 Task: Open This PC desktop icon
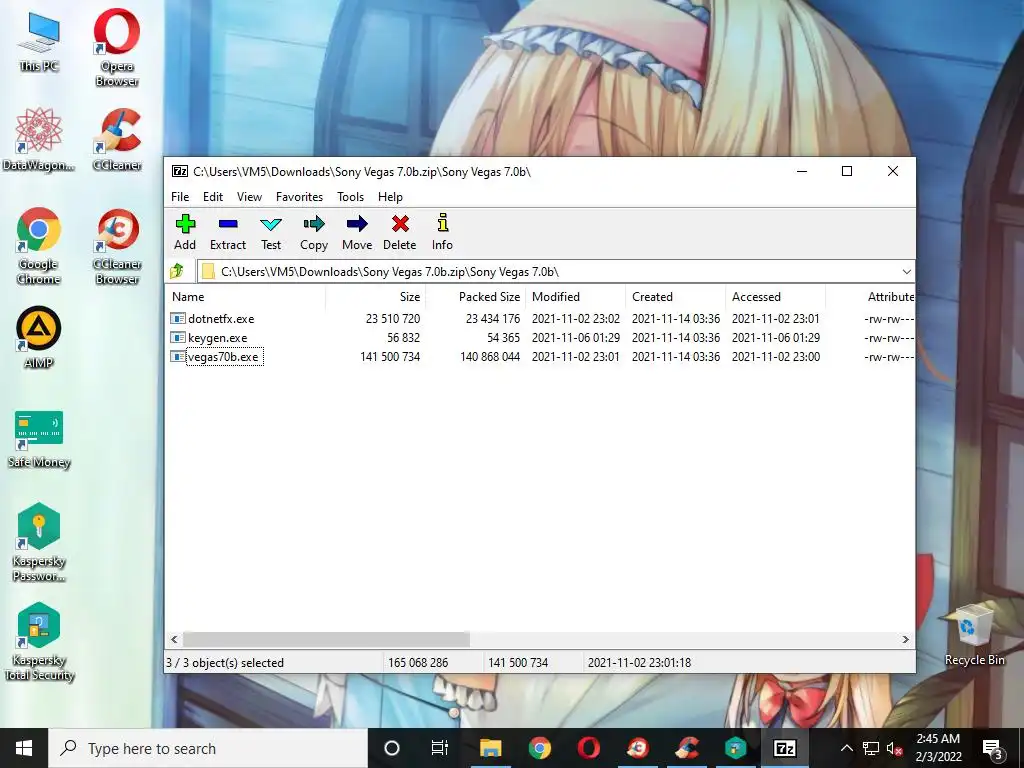[x=39, y=42]
